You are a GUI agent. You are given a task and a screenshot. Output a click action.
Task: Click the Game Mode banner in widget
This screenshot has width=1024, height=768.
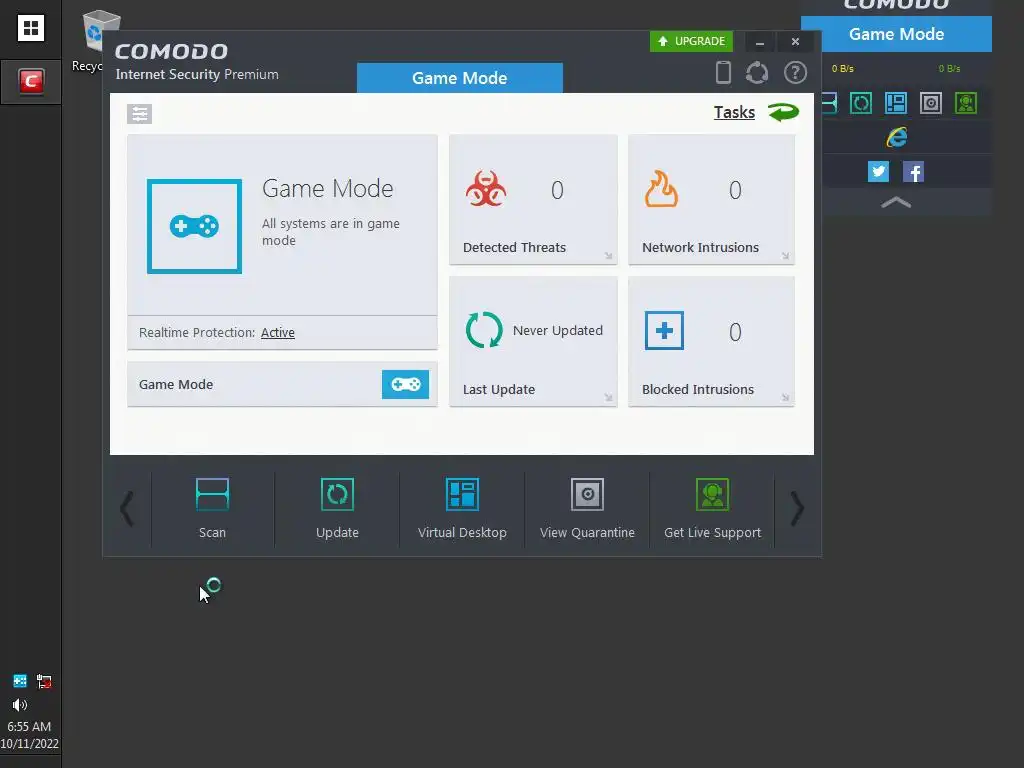coord(896,34)
